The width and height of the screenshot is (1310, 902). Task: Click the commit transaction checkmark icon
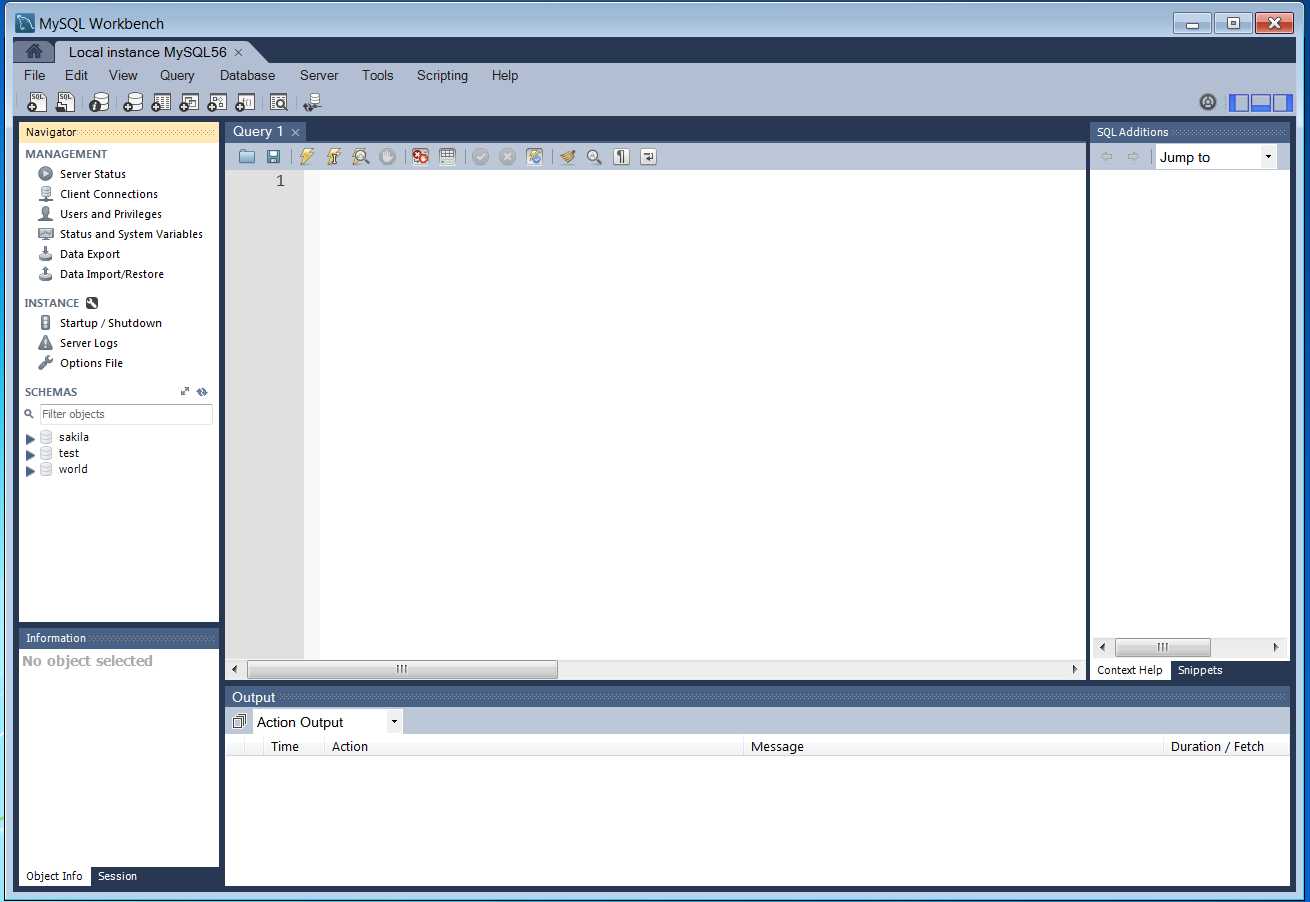point(481,157)
